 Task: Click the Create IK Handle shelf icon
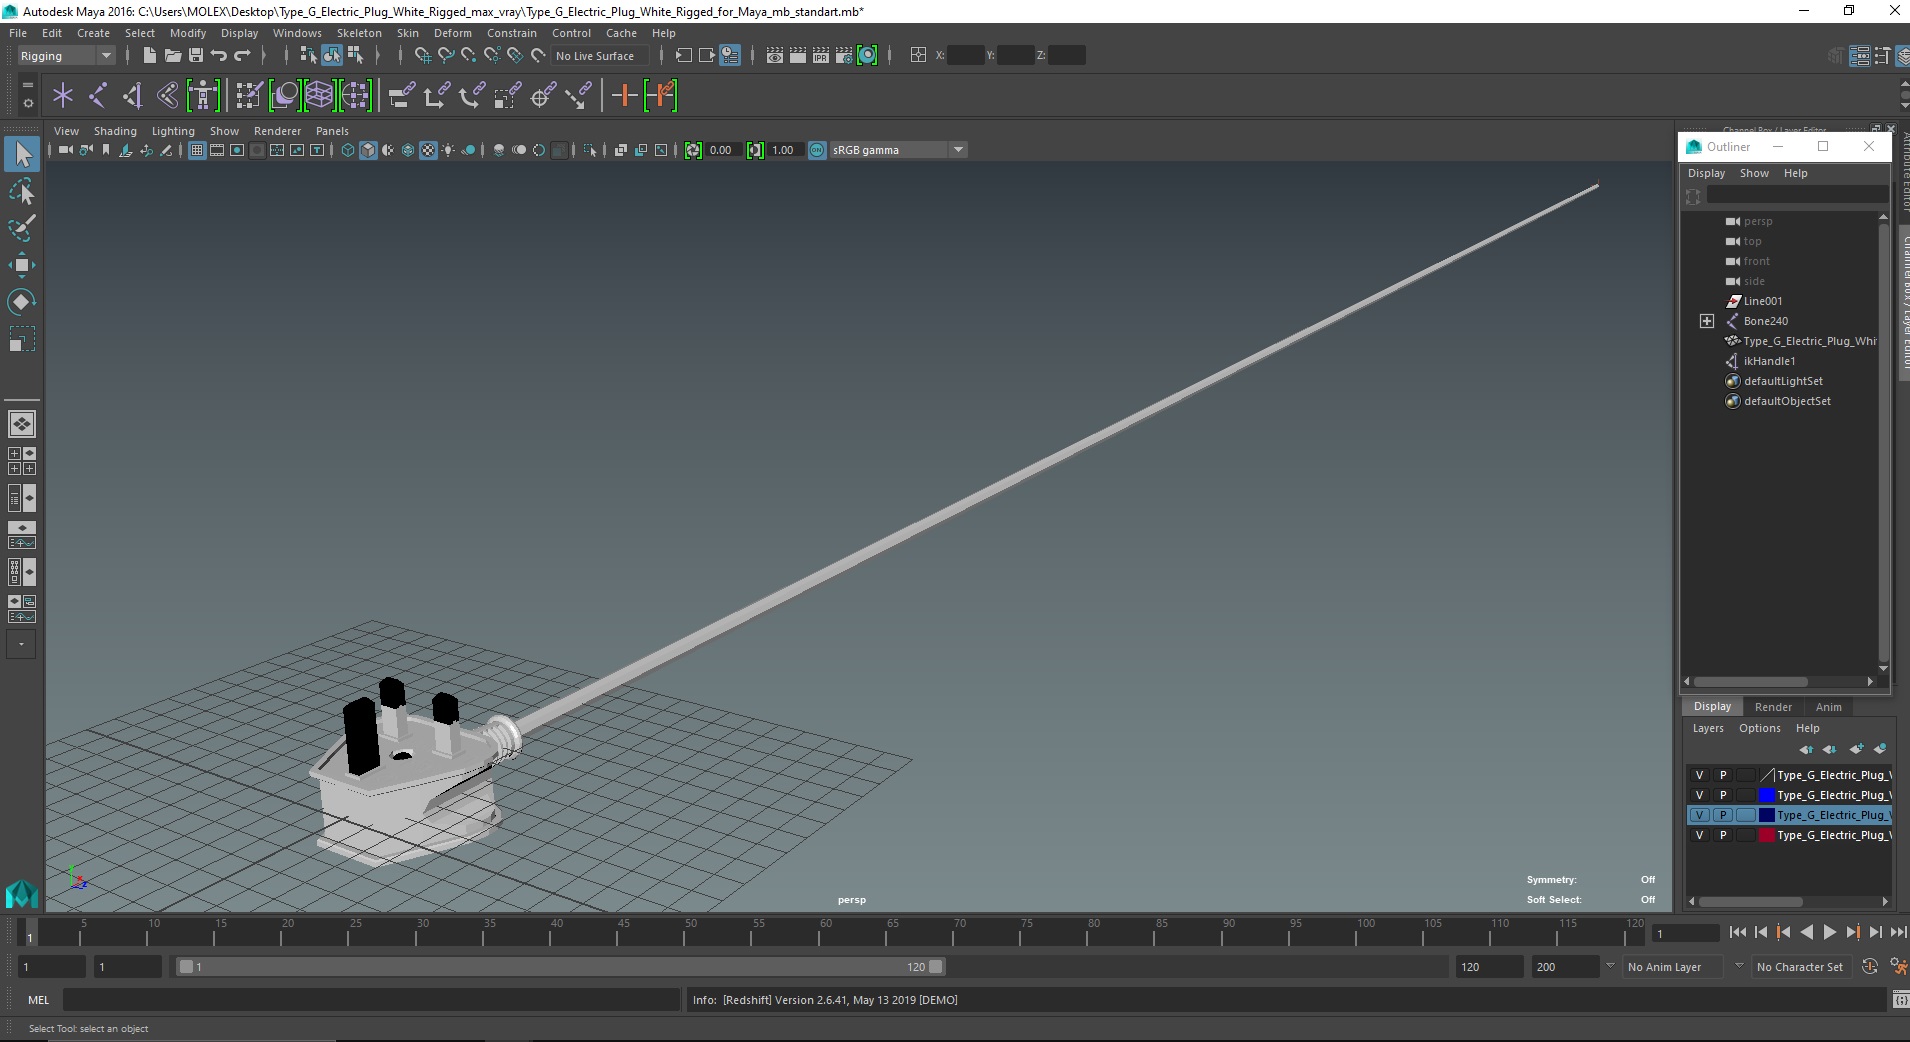[133, 96]
